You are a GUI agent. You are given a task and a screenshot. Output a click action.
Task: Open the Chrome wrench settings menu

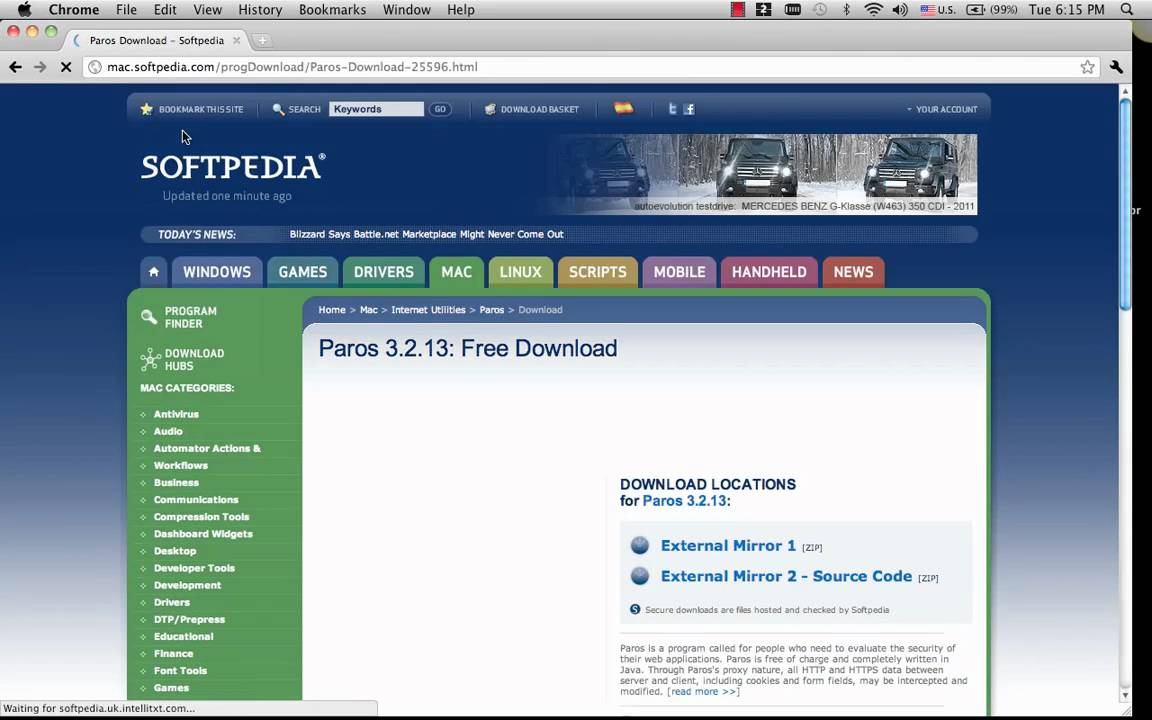1116,67
